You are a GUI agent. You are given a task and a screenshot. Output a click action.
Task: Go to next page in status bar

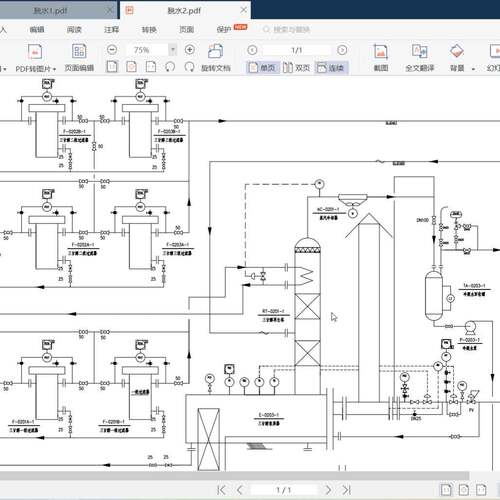click(328, 490)
